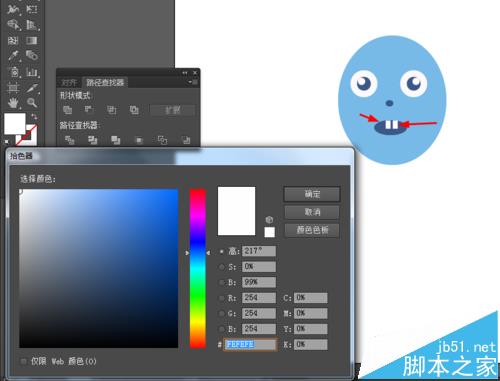Open the Pathfinder panel options menu
The width and height of the screenshot is (500, 381).
193,82
